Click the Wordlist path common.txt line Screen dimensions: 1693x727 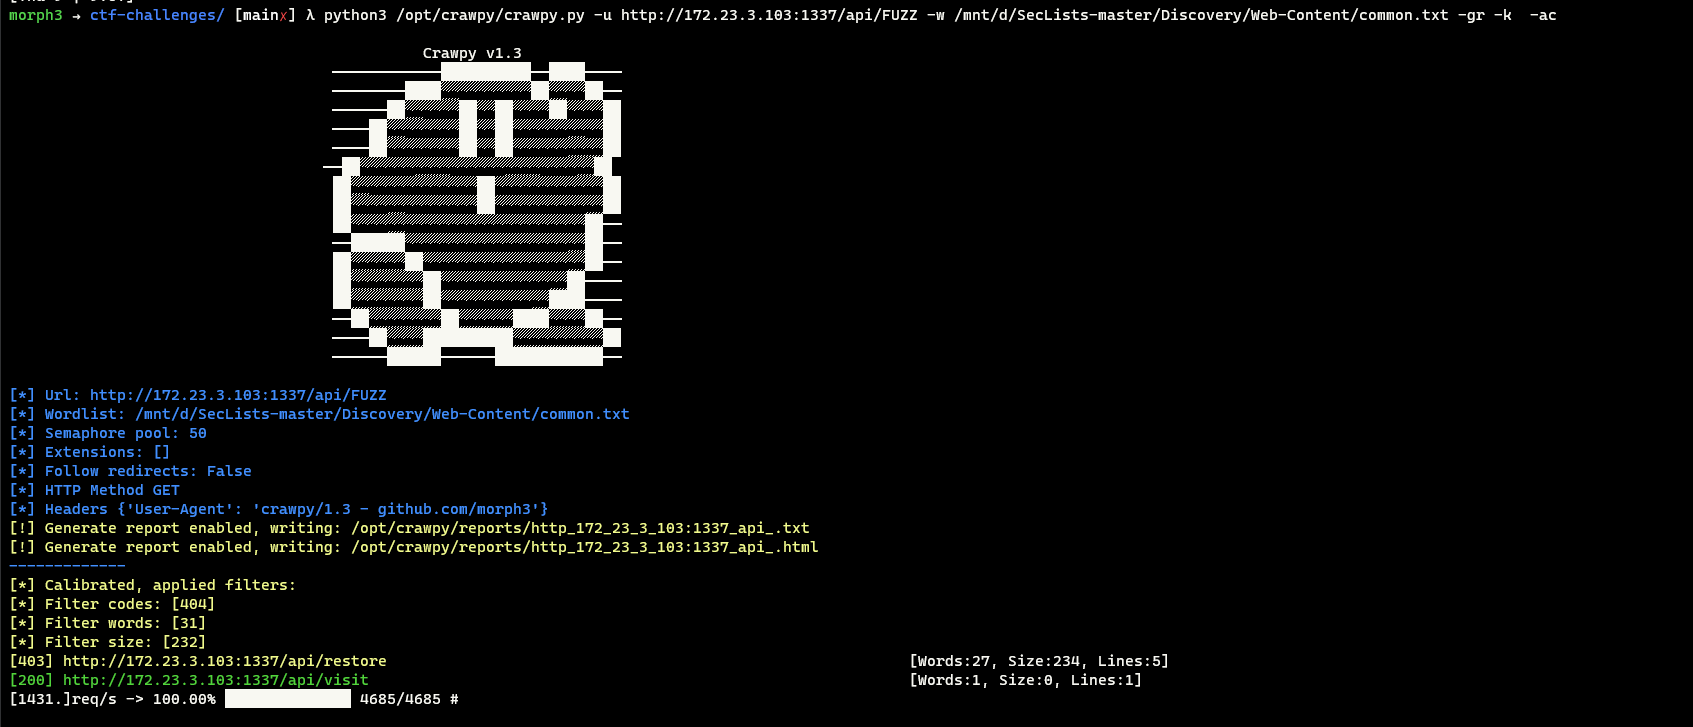320,414
